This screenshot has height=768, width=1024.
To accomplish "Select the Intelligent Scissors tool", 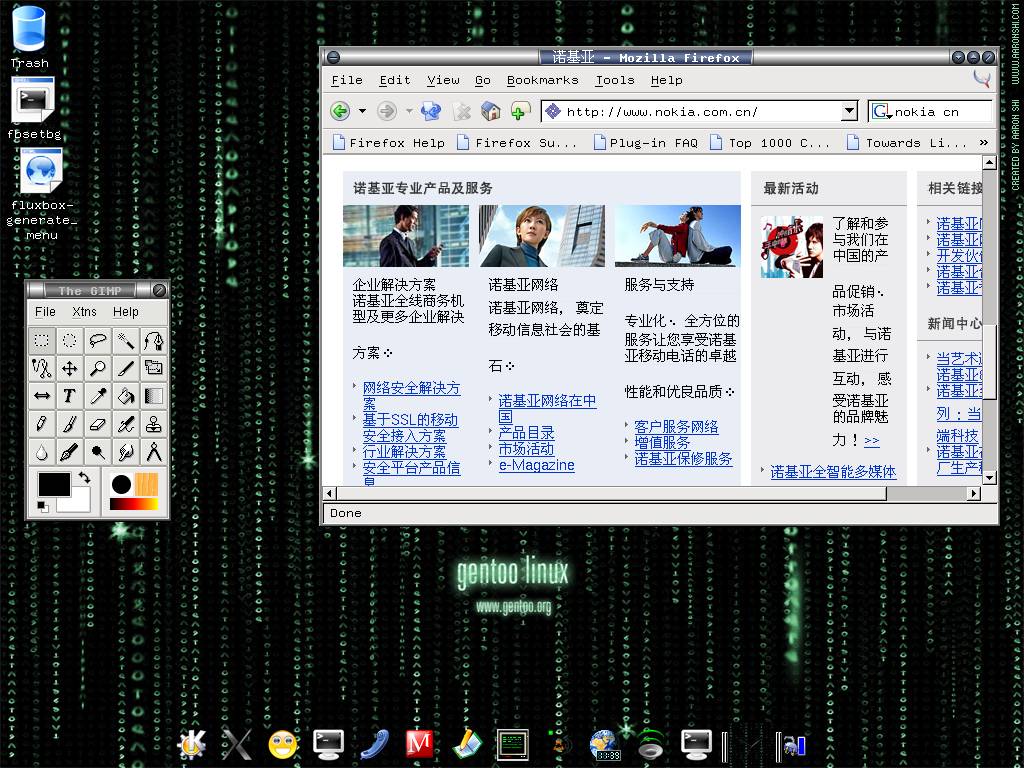I will tap(42, 368).
